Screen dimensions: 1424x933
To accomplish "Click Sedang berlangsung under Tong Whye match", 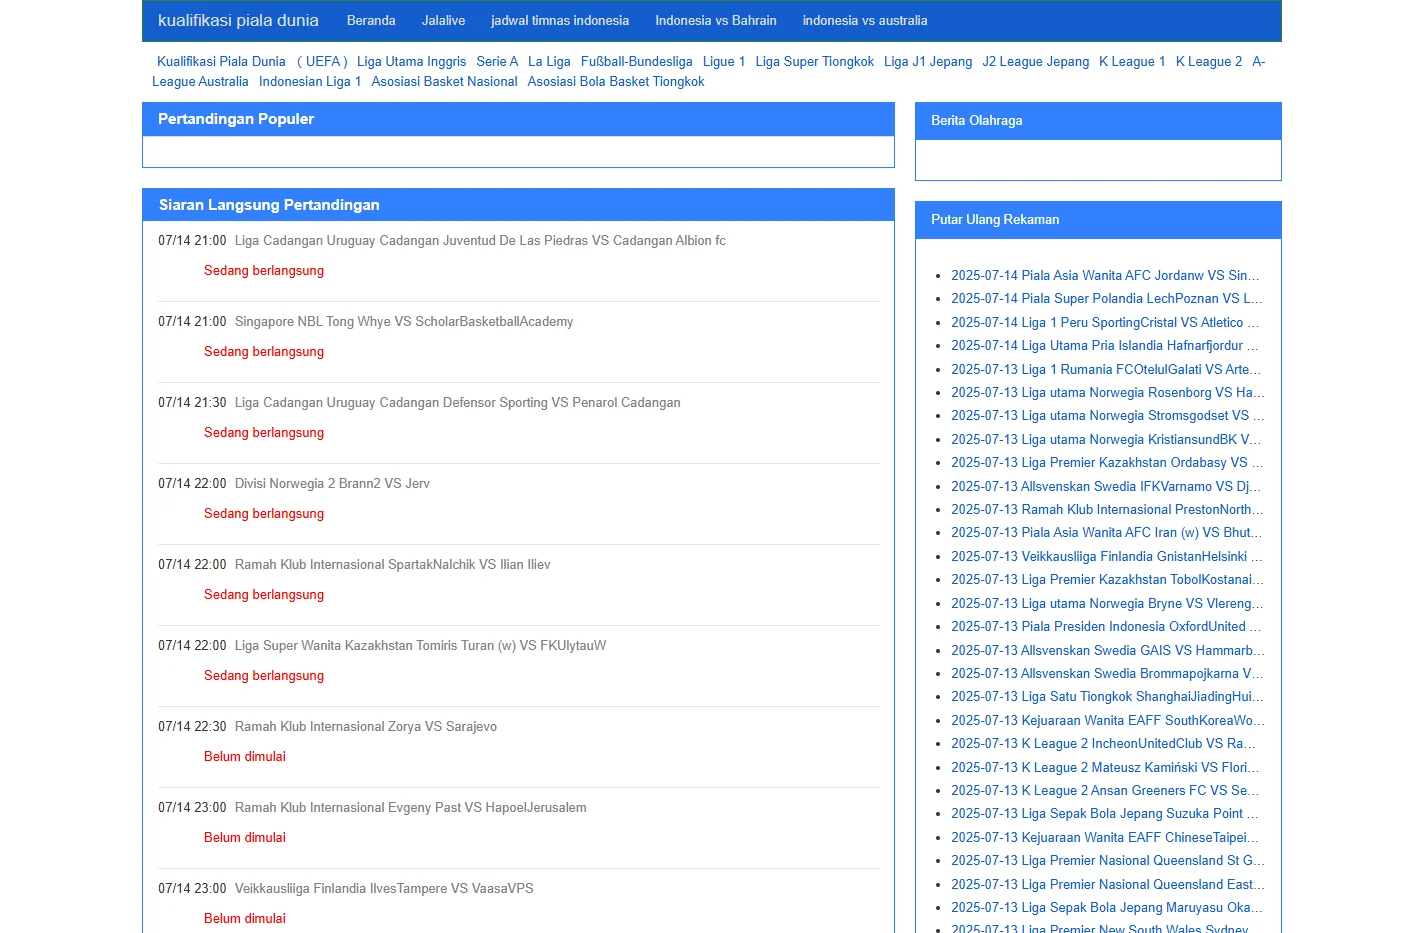I will (264, 351).
